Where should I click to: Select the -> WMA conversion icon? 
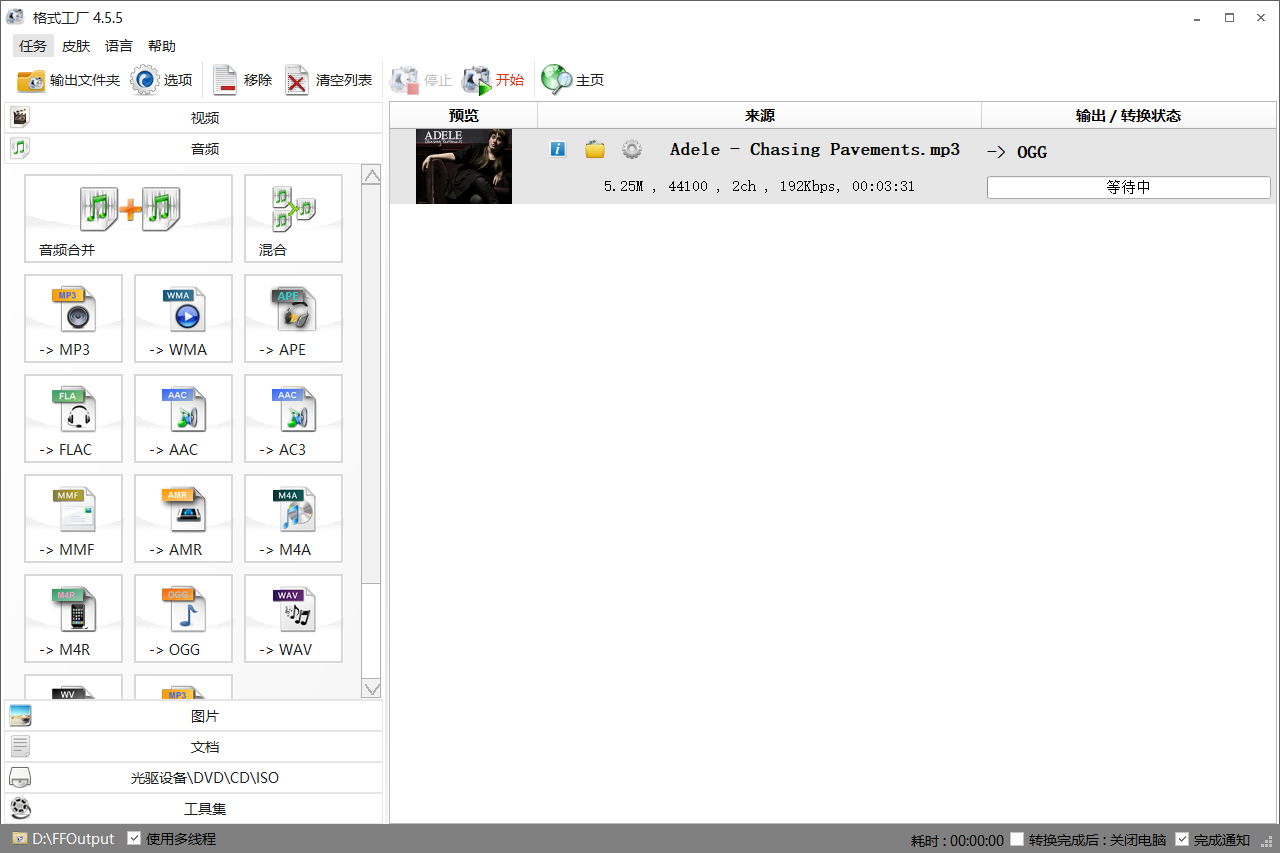[183, 319]
